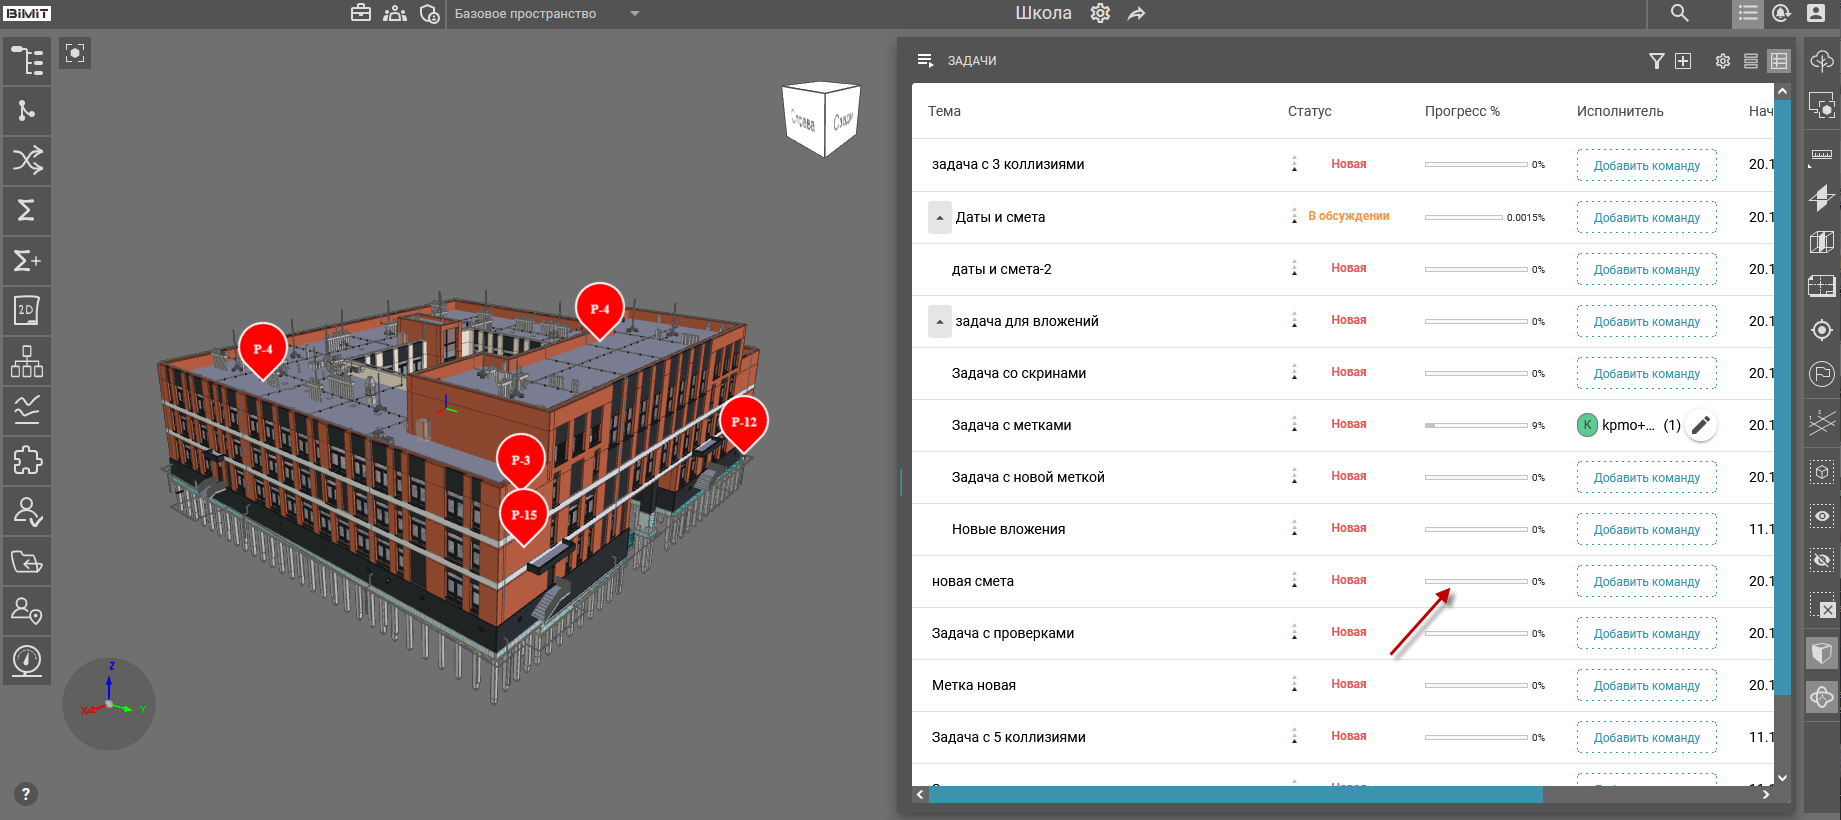This screenshot has width=1841, height=820.
Task: Open the ЗАДАЧИ panel menu
Action: [x=925, y=61]
